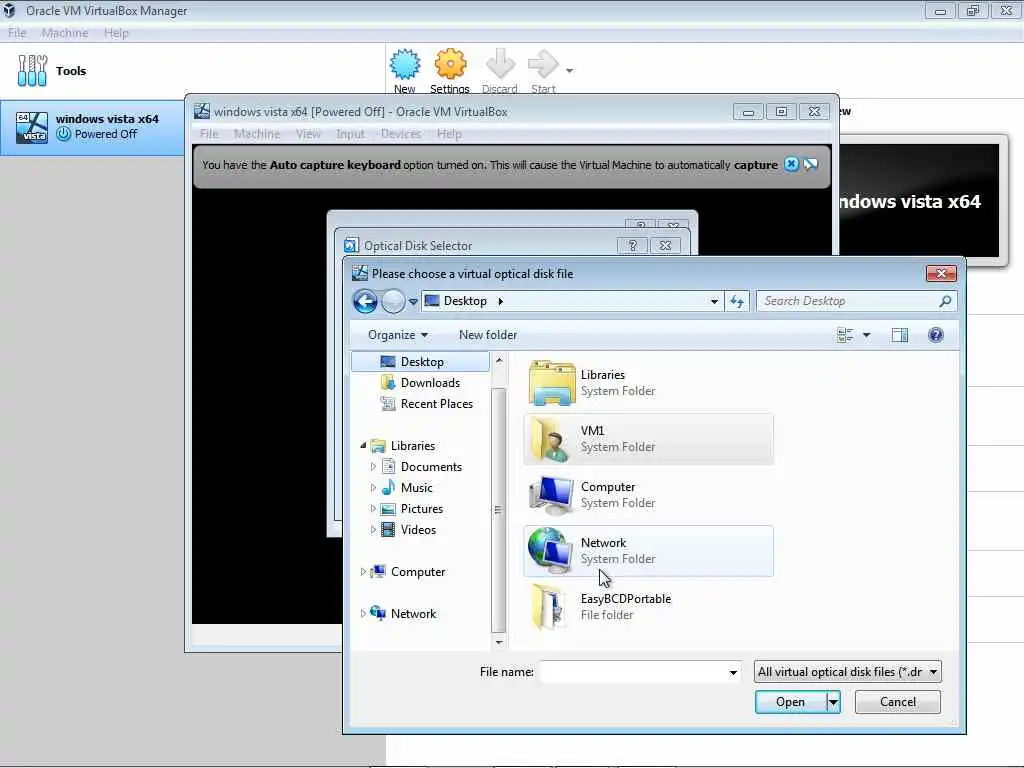Image resolution: width=1024 pixels, height=768 pixels.
Task: Open the file type filter combo box
Action: tap(847, 672)
